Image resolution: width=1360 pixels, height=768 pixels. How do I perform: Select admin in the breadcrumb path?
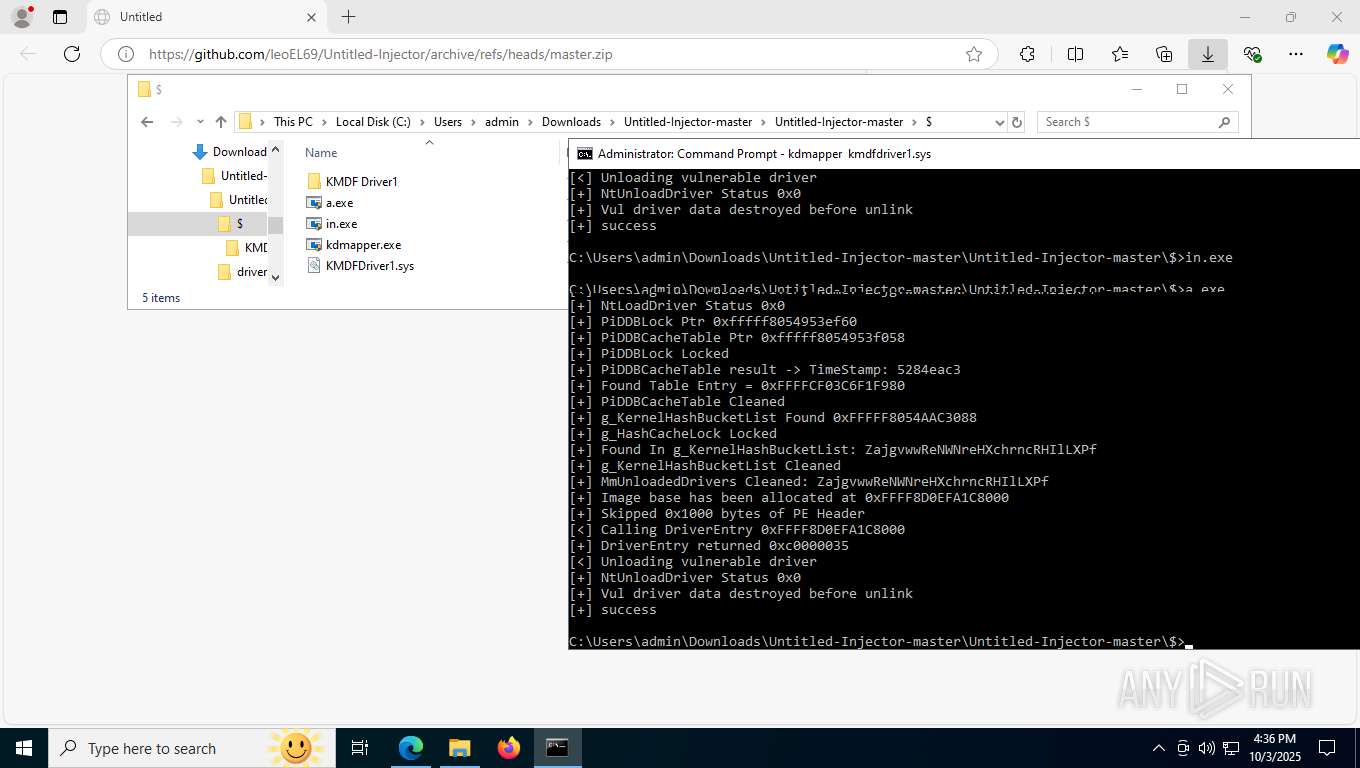pos(502,122)
